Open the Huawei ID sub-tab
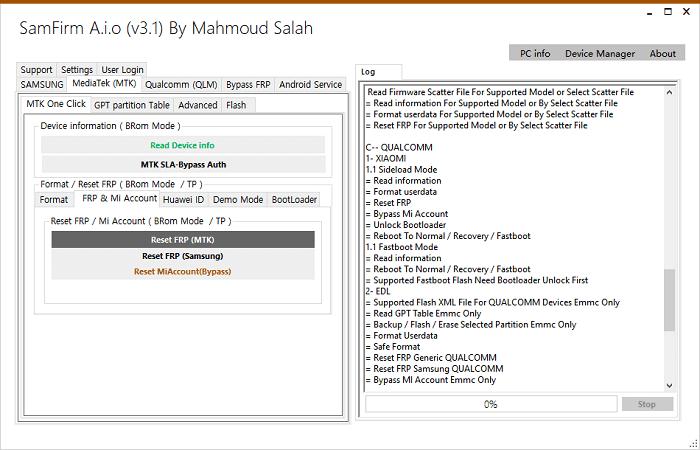Image resolution: width=700 pixels, height=450 pixels. (183, 200)
